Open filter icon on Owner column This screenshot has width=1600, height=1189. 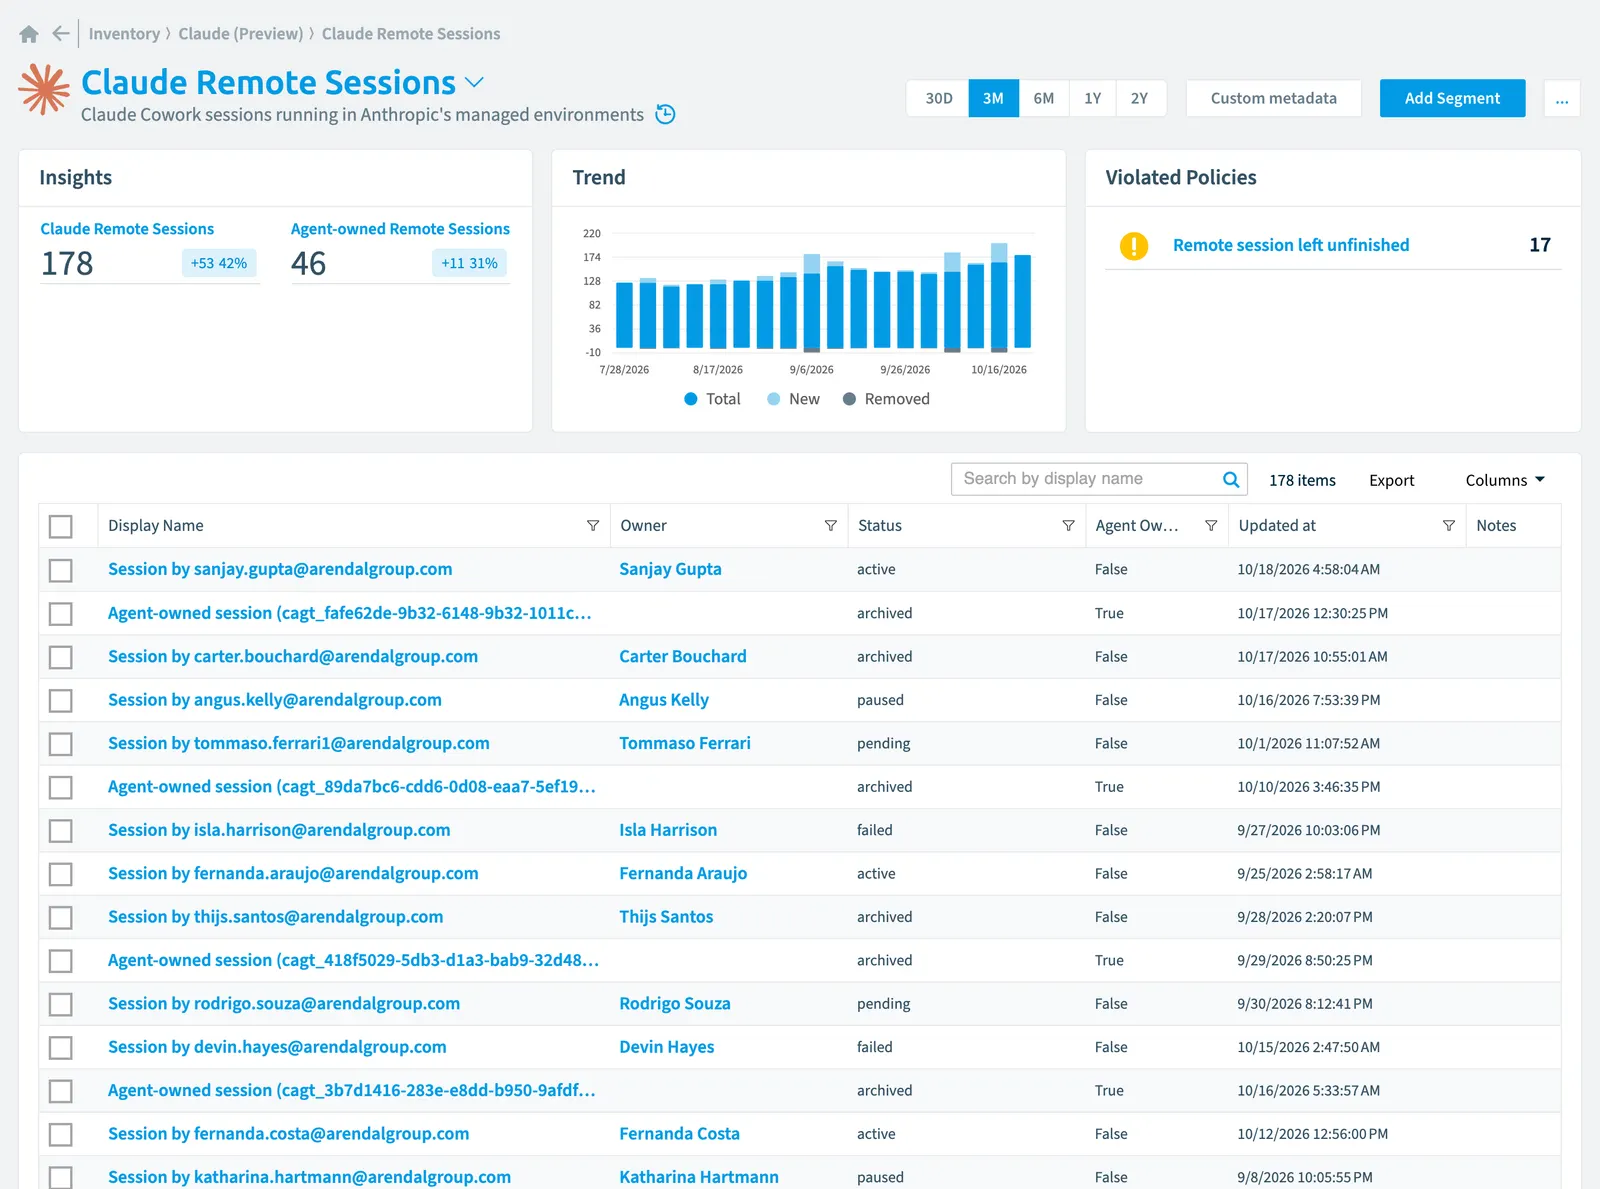coord(830,526)
